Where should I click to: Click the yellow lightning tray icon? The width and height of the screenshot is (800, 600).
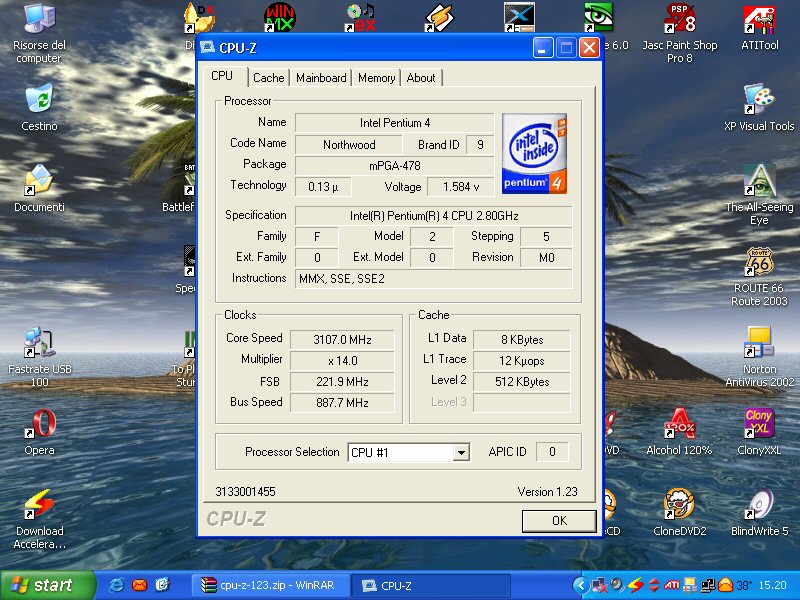click(636, 585)
